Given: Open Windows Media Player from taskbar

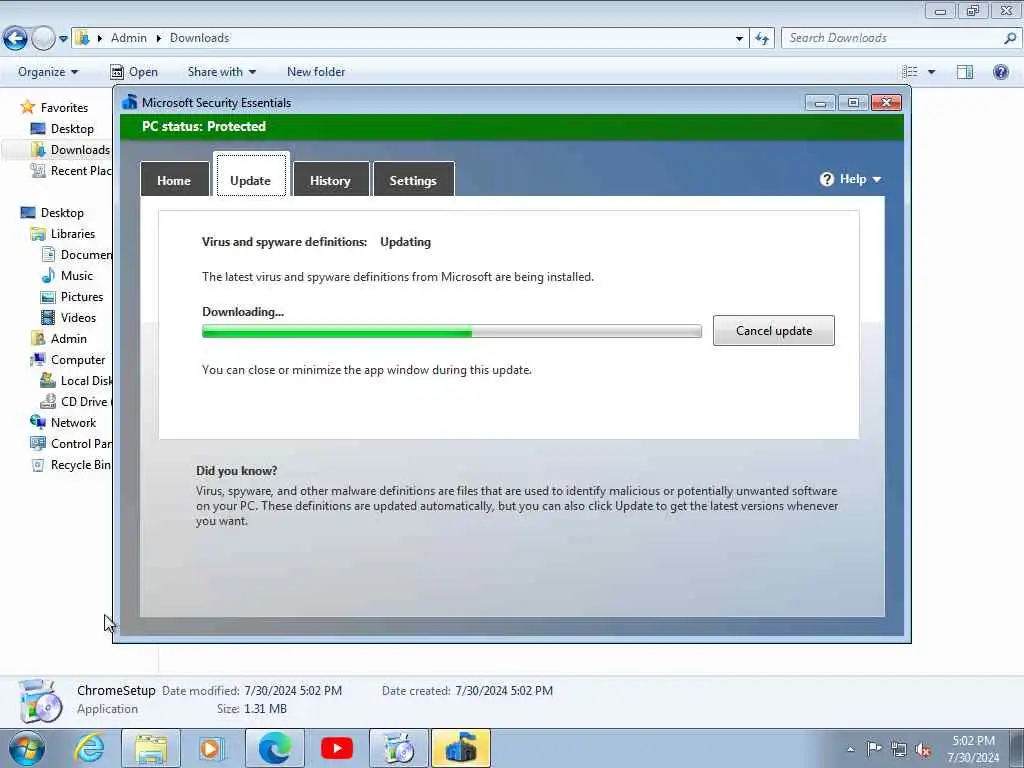Looking at the screenshot, I should pos(212,748).
